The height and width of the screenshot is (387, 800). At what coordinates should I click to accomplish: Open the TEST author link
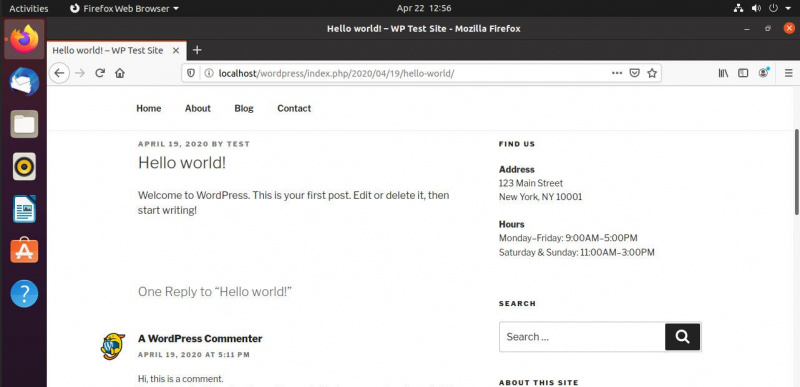click(x=238, y=144)
